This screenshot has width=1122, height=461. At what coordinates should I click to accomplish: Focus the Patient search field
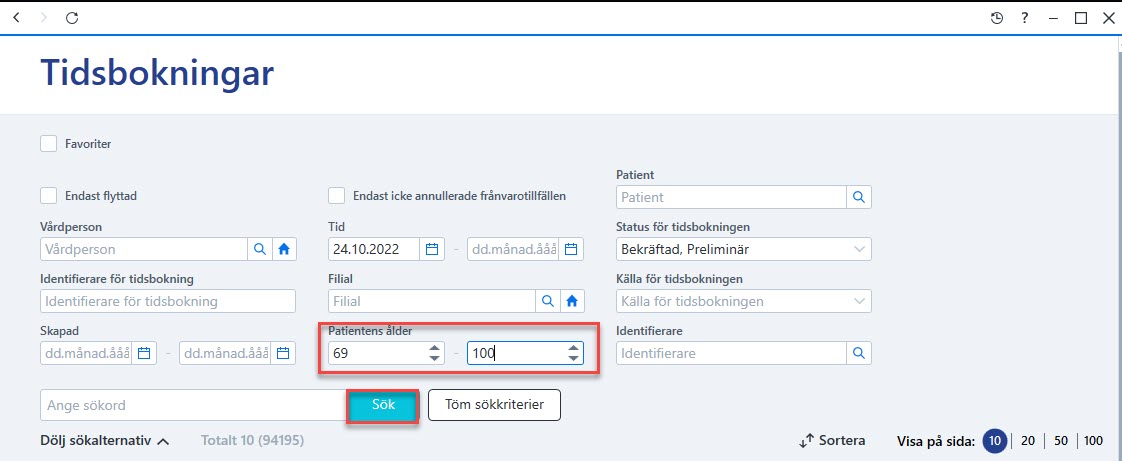[x=731, y=197]
